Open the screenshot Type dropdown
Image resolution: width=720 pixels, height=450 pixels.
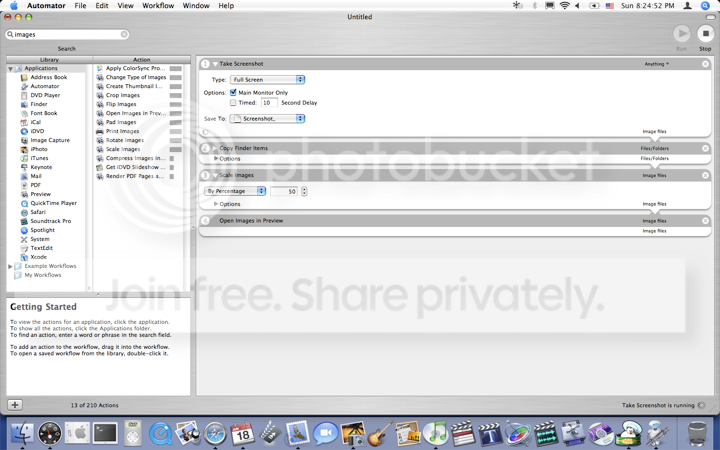(267, 79)
